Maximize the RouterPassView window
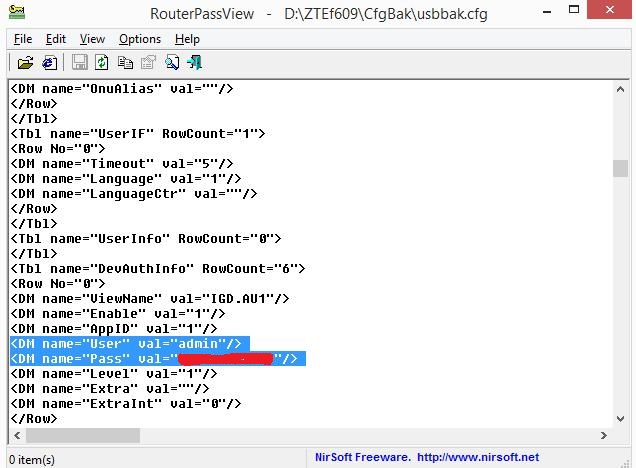 pyautogui.click(x=574, y=10)
